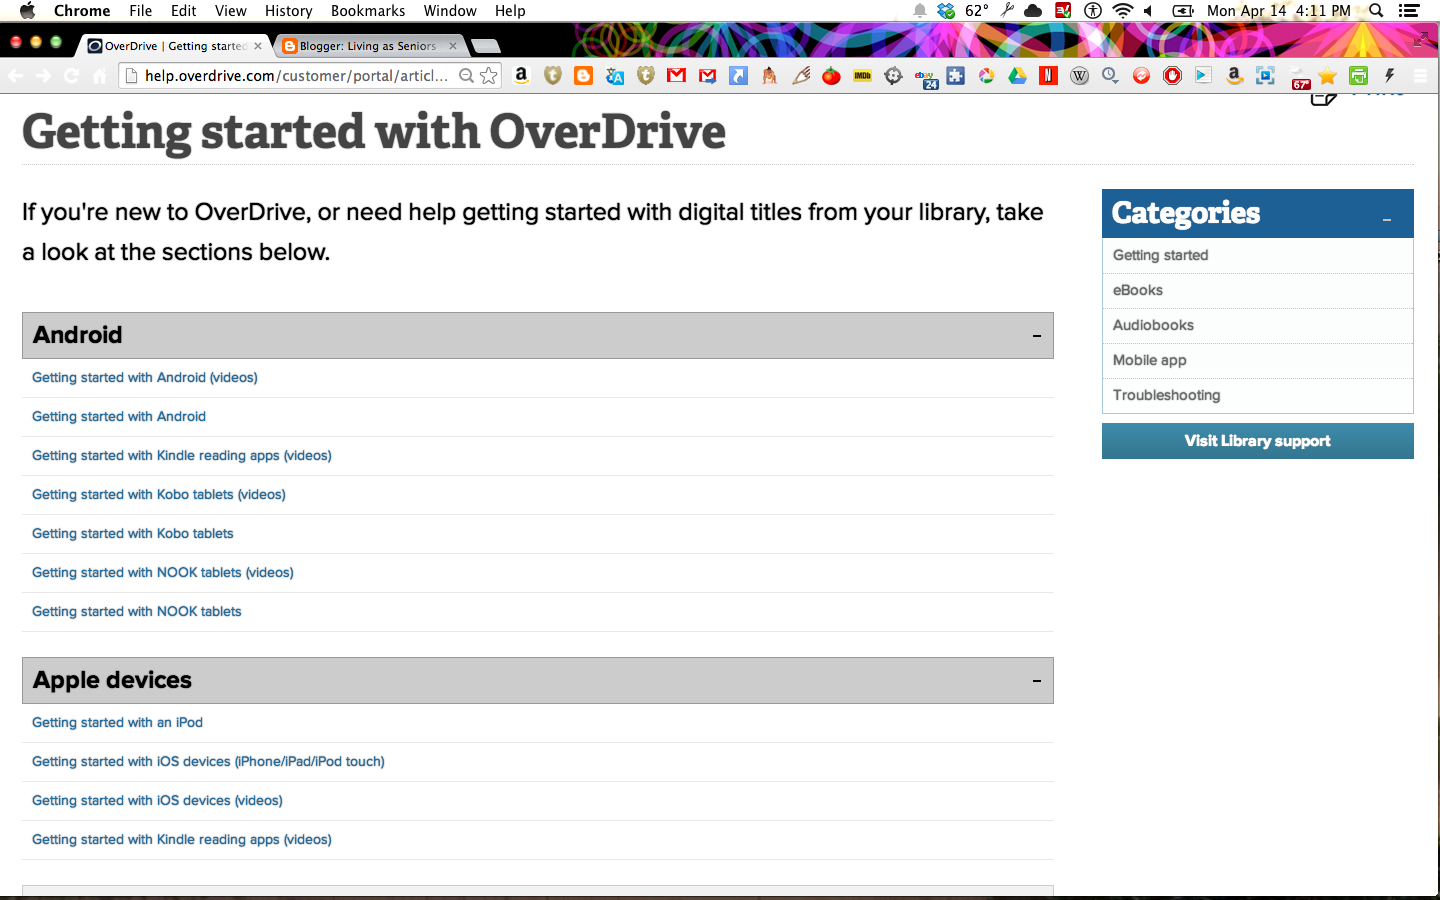Open Getting started with an iPod
Screen dimensions: 1440x900
pos(117,723)
